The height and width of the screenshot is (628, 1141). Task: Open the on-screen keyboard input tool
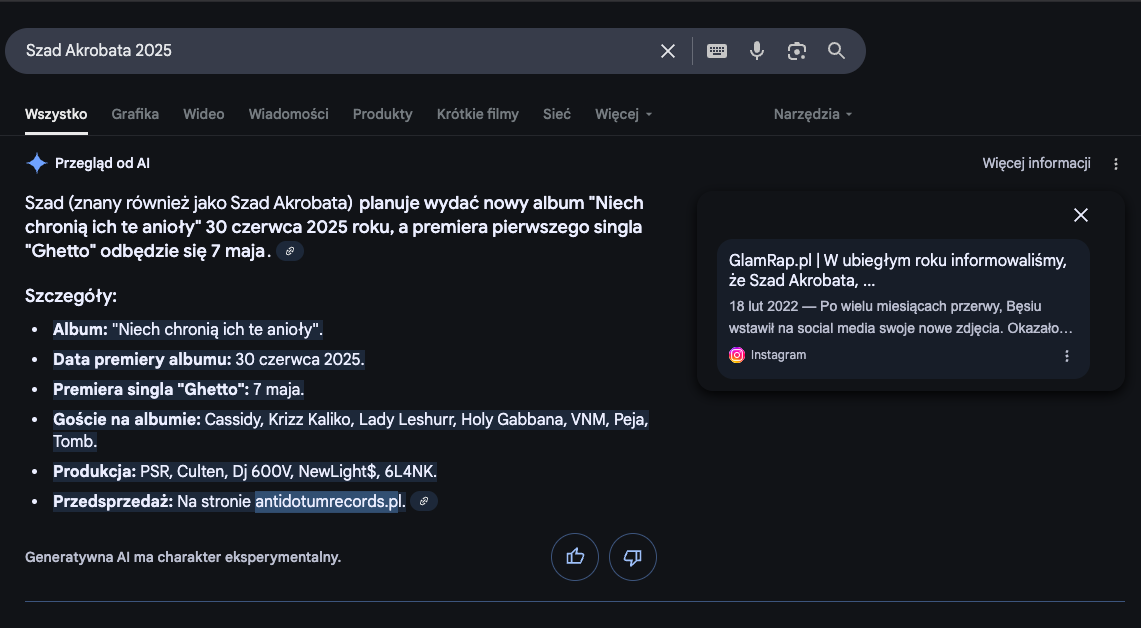tap(717, 51)
